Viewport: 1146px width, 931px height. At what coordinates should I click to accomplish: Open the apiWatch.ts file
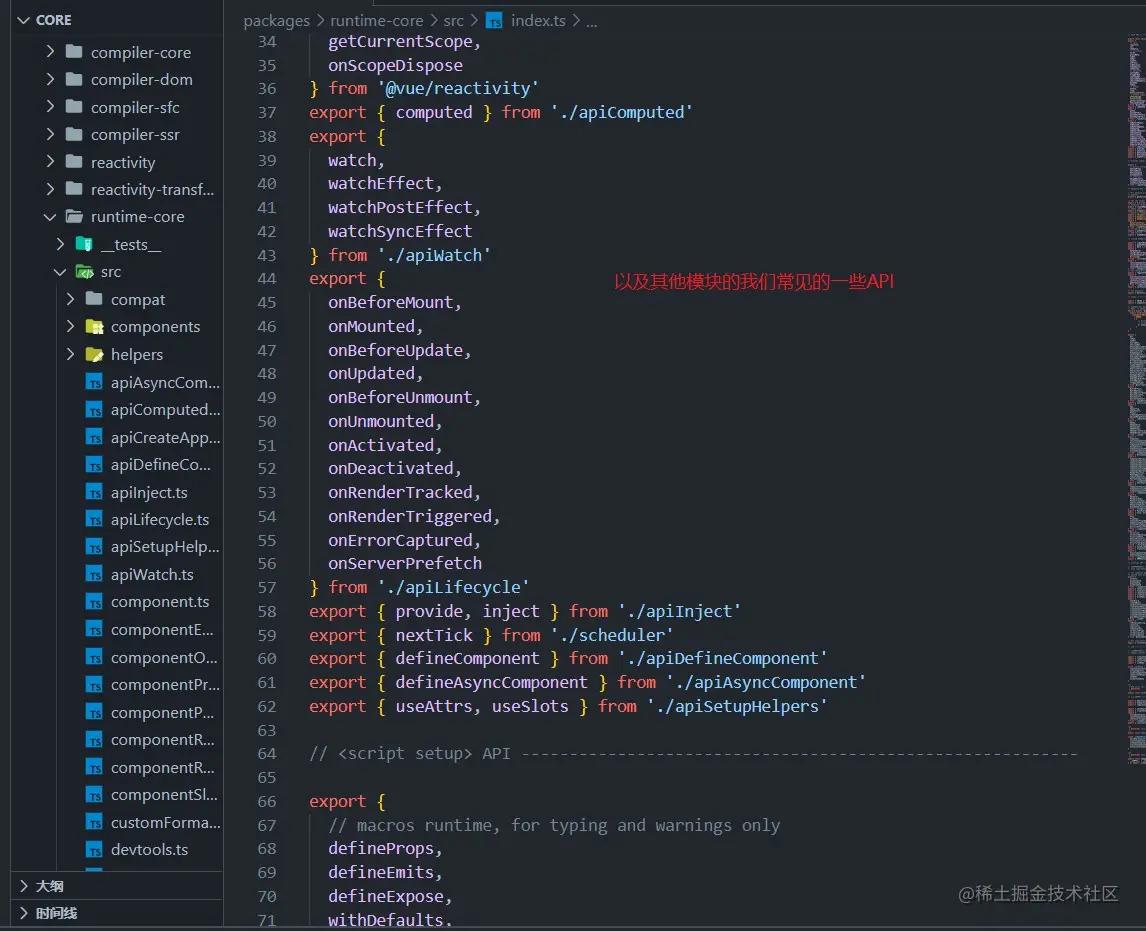152,574
